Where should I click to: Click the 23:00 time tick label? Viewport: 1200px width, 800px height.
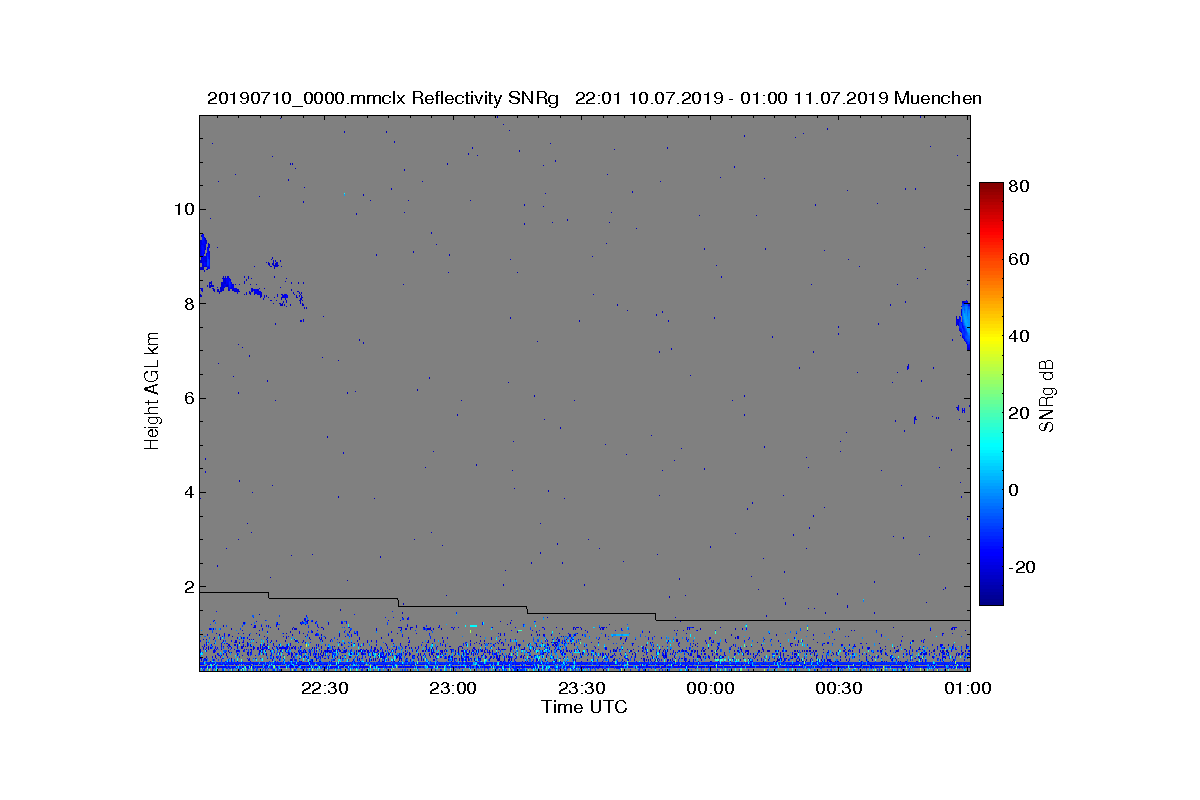[x=453, y=688]
